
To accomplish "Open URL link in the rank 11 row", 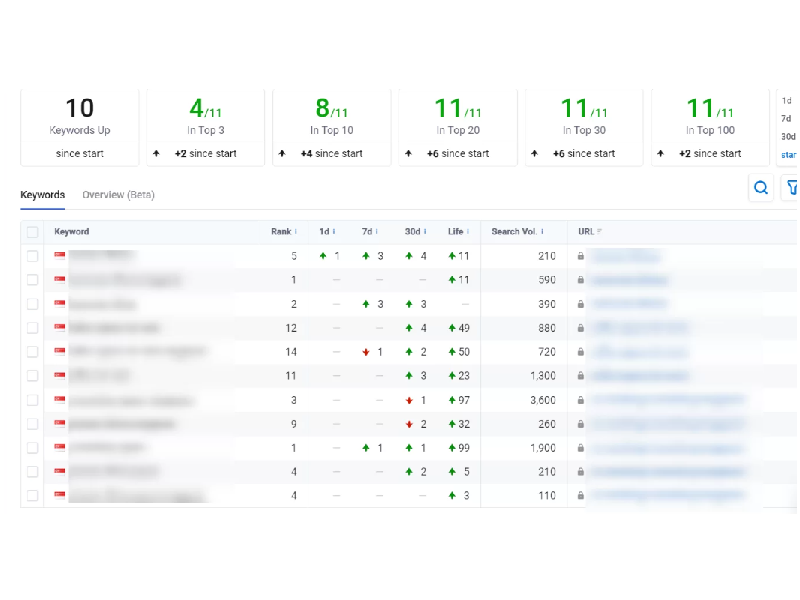I will pos(640,376).
